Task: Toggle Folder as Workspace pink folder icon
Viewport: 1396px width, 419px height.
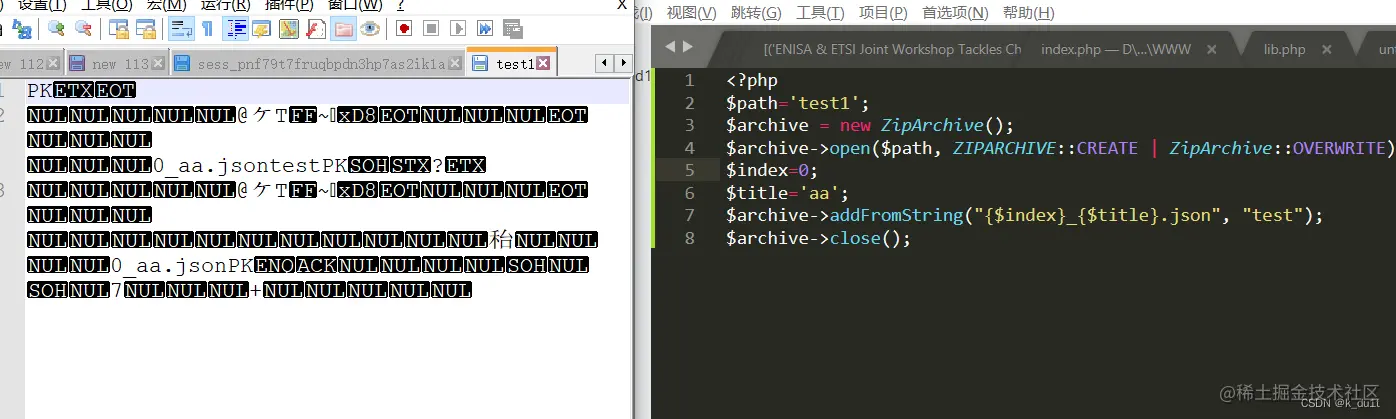Action: 343,28
